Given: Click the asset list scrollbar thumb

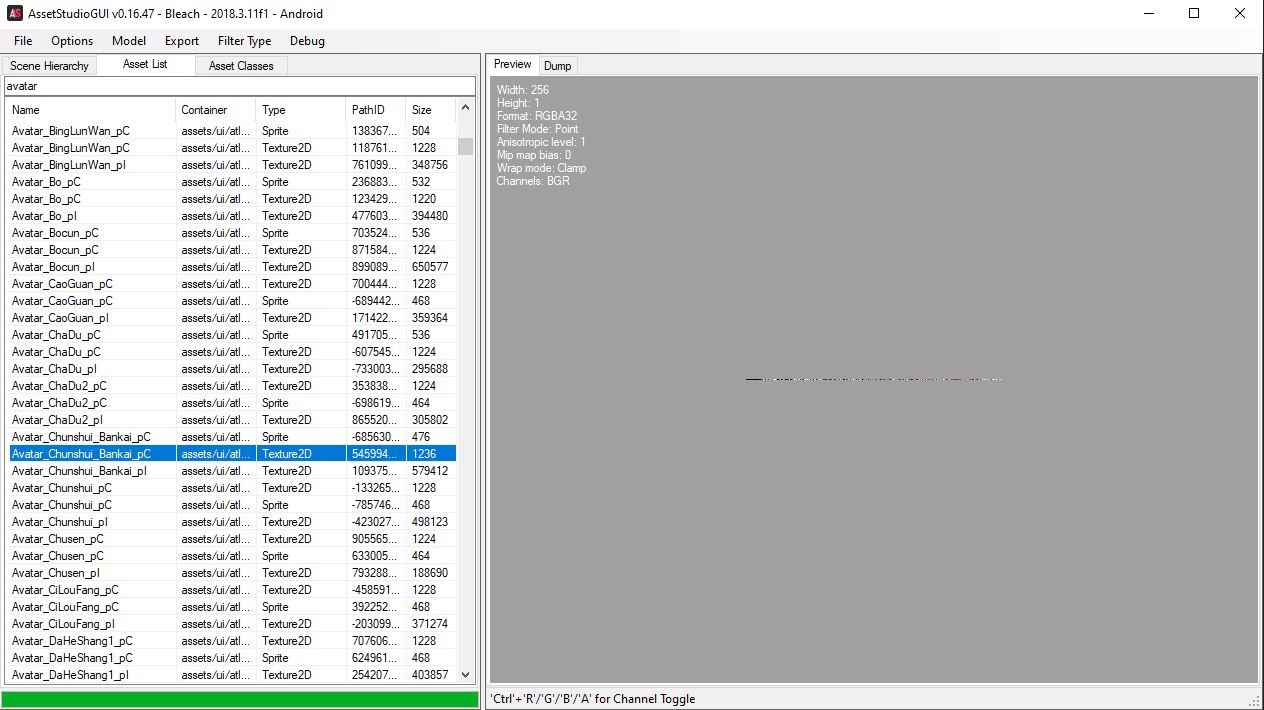Looking at the screenshot, I should [x=465, y=146].
